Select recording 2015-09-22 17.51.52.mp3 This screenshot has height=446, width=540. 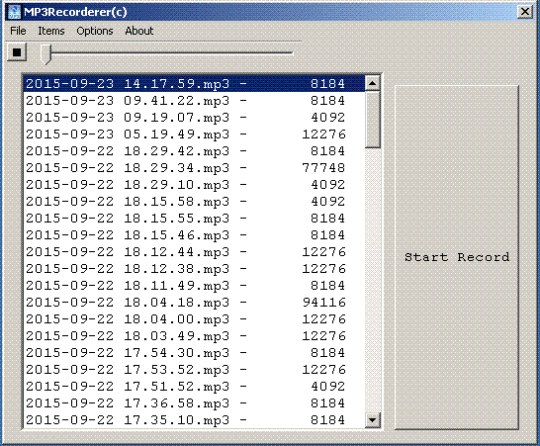tap(195, 386)
